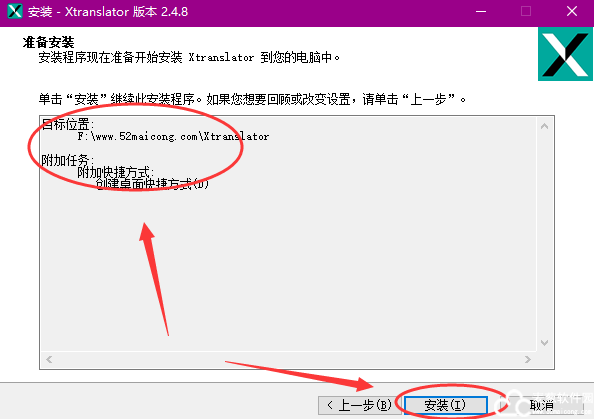
Task: Click the summary box's left scroll arrow
Action: pyautogui.click(x=49, y=359)
